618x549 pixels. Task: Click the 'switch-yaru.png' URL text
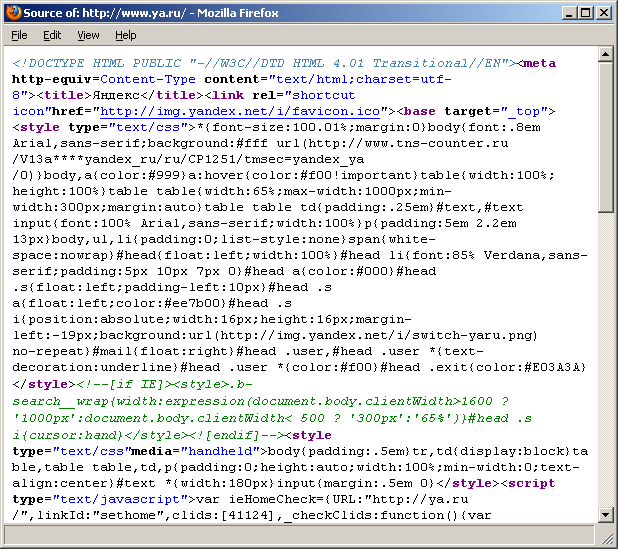coord(471,335)
